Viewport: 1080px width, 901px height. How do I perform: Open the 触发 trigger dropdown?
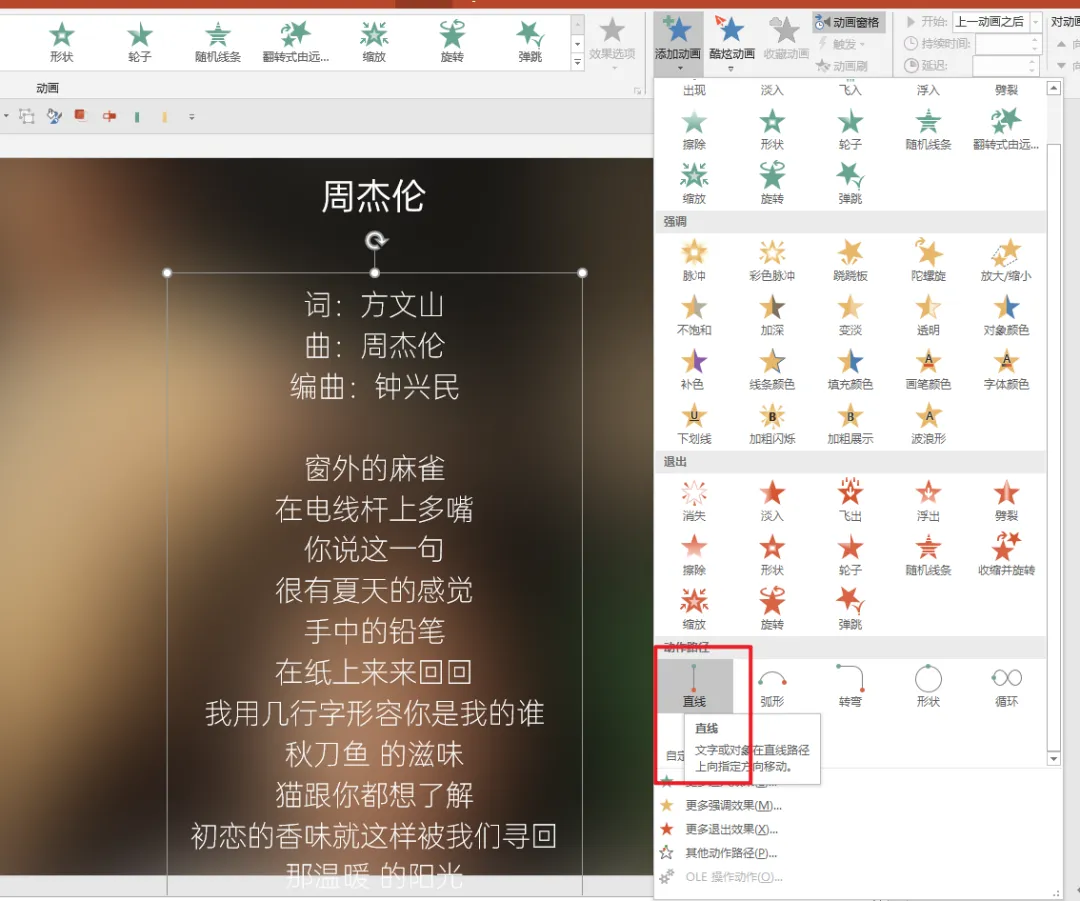pyautogui.click(x=840, y=44)
